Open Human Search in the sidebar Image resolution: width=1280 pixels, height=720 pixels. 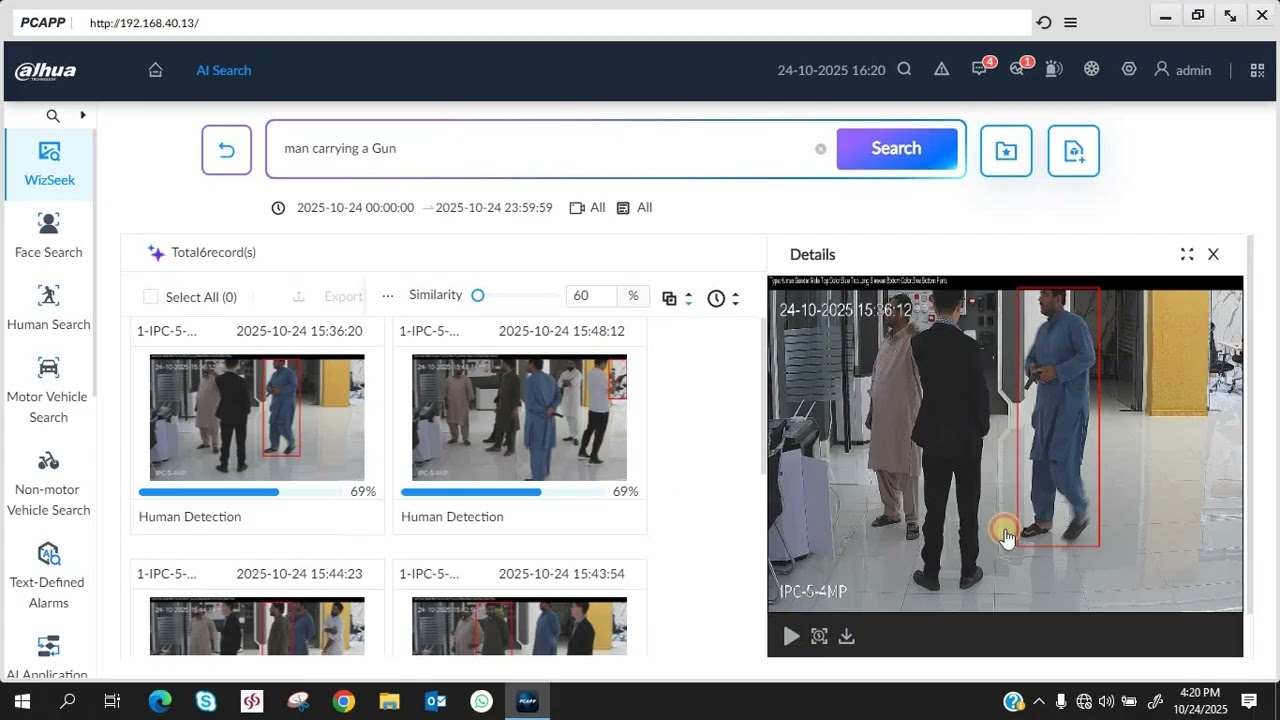[x=49, y=308]
